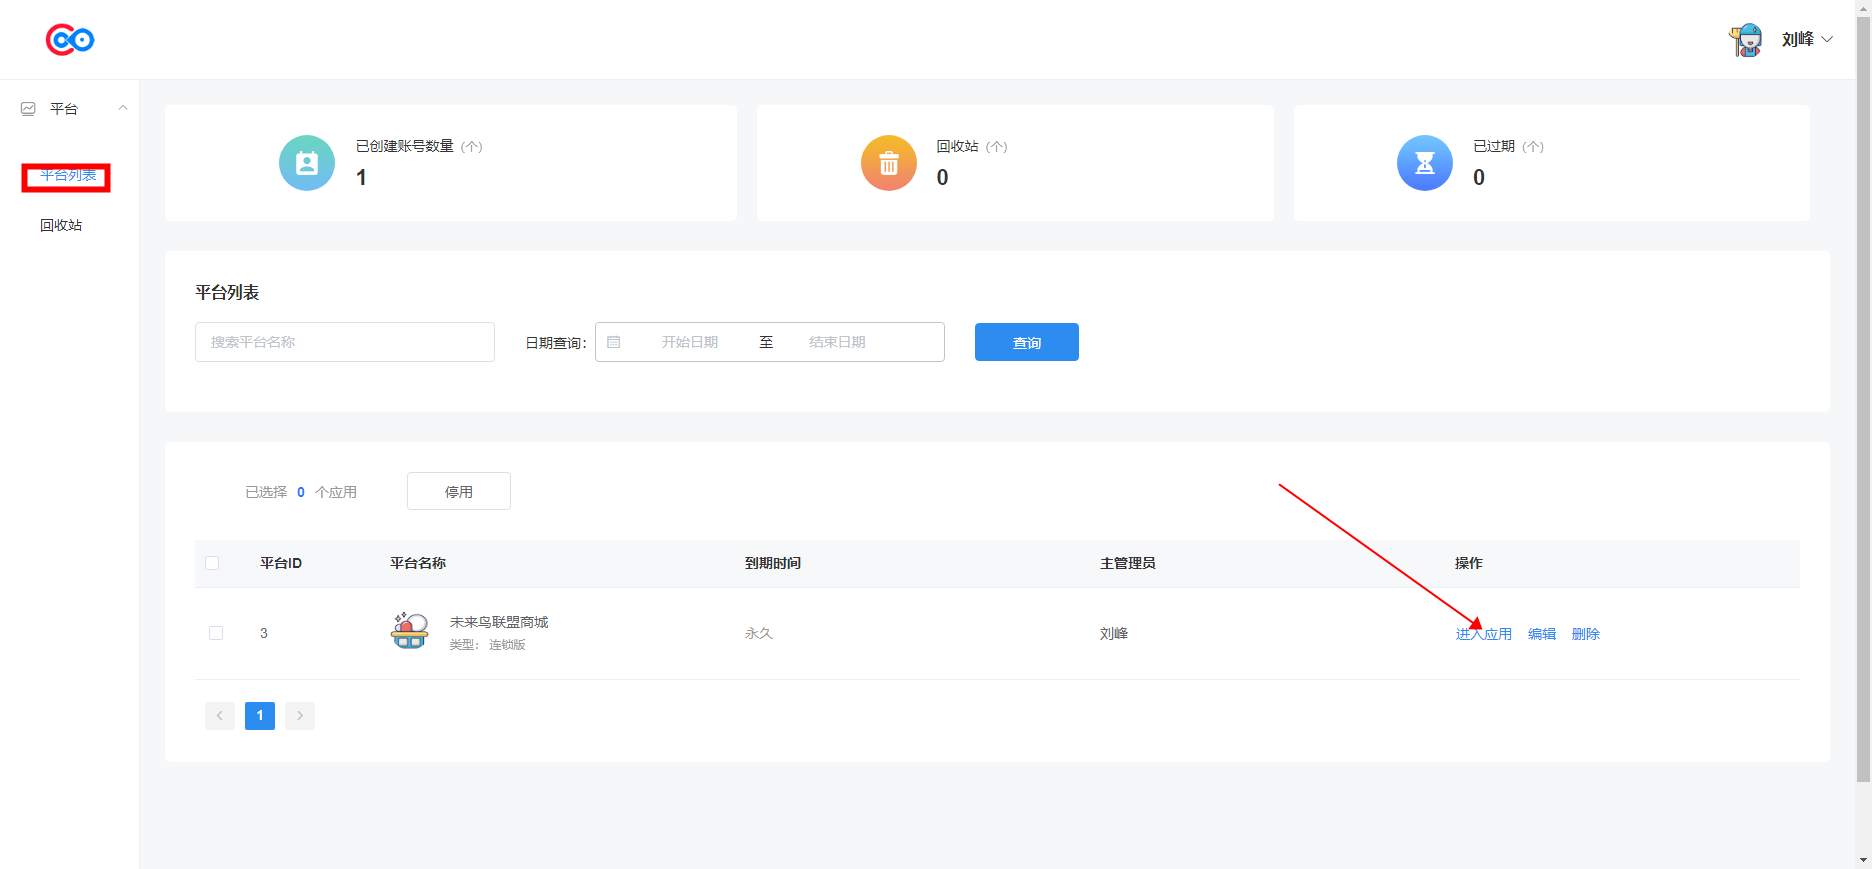
Task: Click the 未来鸟联盟商城 platform thumbnail
Action: pyautogui.click(x=410, y=632)
